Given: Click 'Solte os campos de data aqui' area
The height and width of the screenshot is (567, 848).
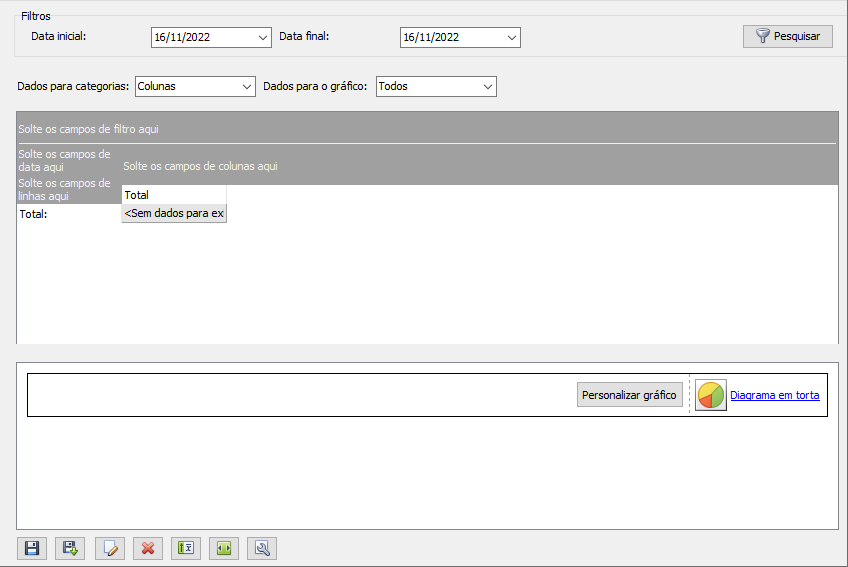Looking at the screenshot, I should click(64, 161).
